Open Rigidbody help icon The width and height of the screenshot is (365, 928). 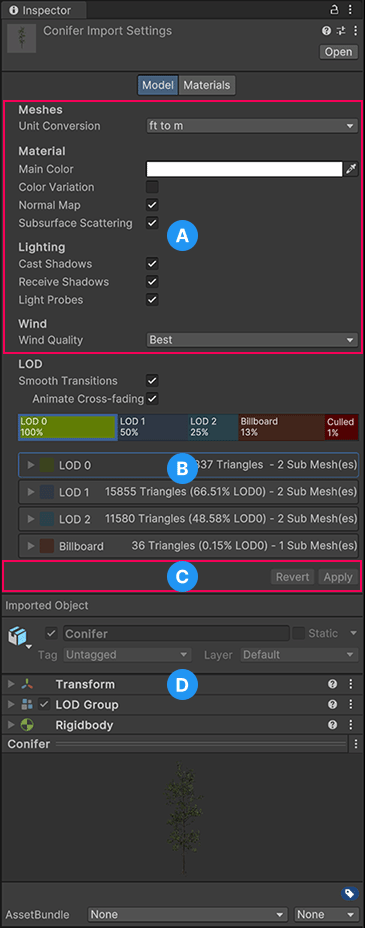332,724
